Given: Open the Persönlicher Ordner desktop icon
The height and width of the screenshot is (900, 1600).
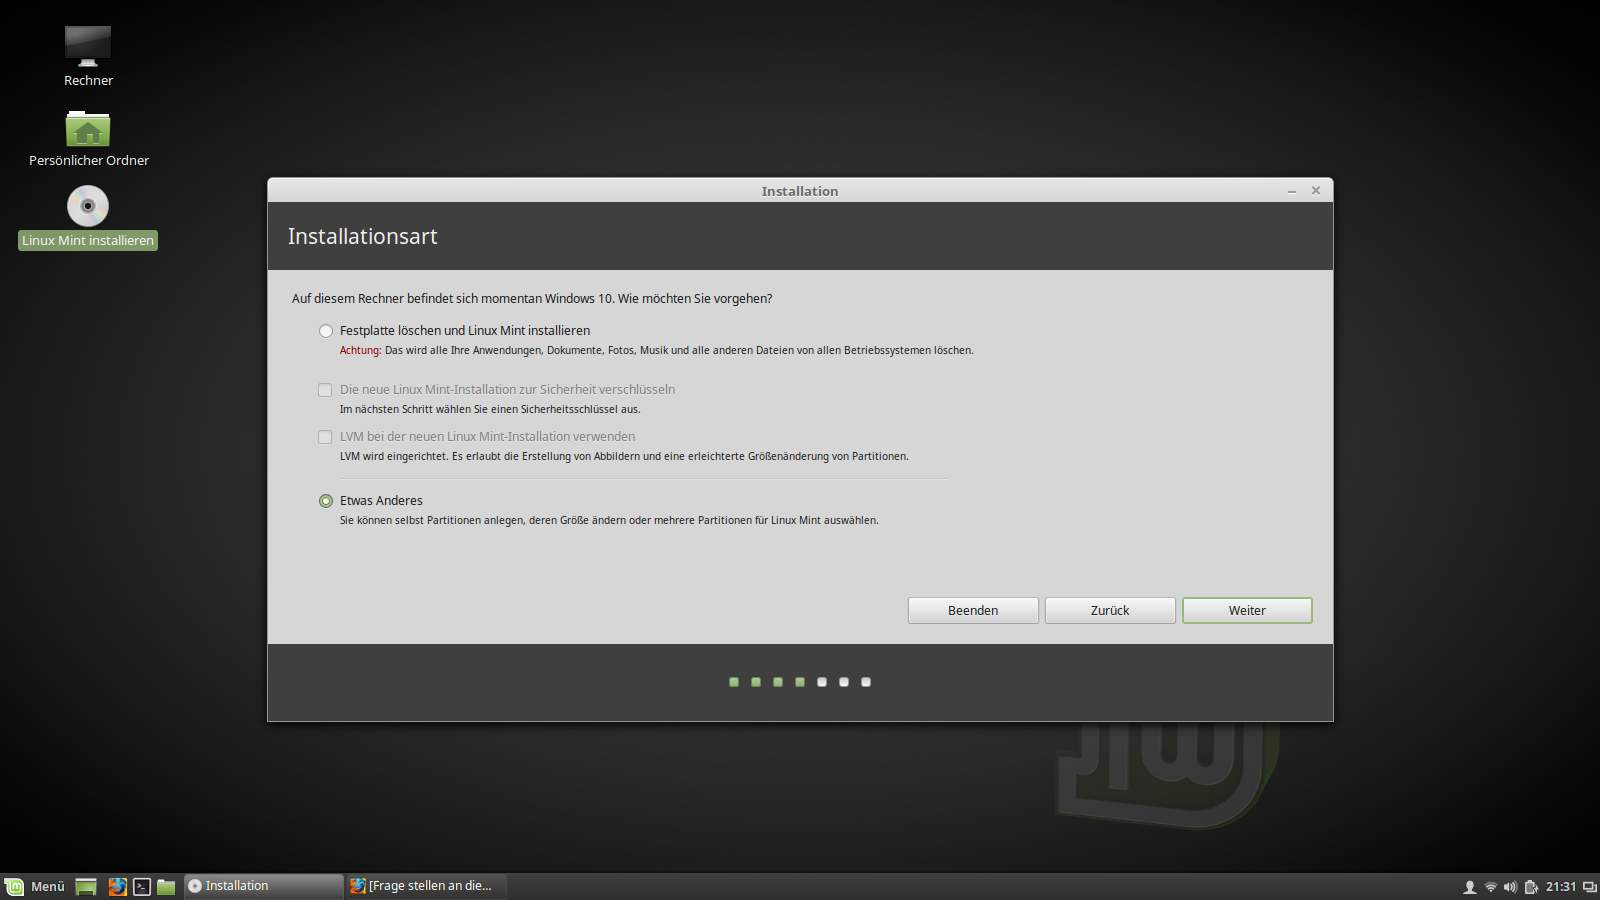Looking at the screenshot, I should pos(88,131).
